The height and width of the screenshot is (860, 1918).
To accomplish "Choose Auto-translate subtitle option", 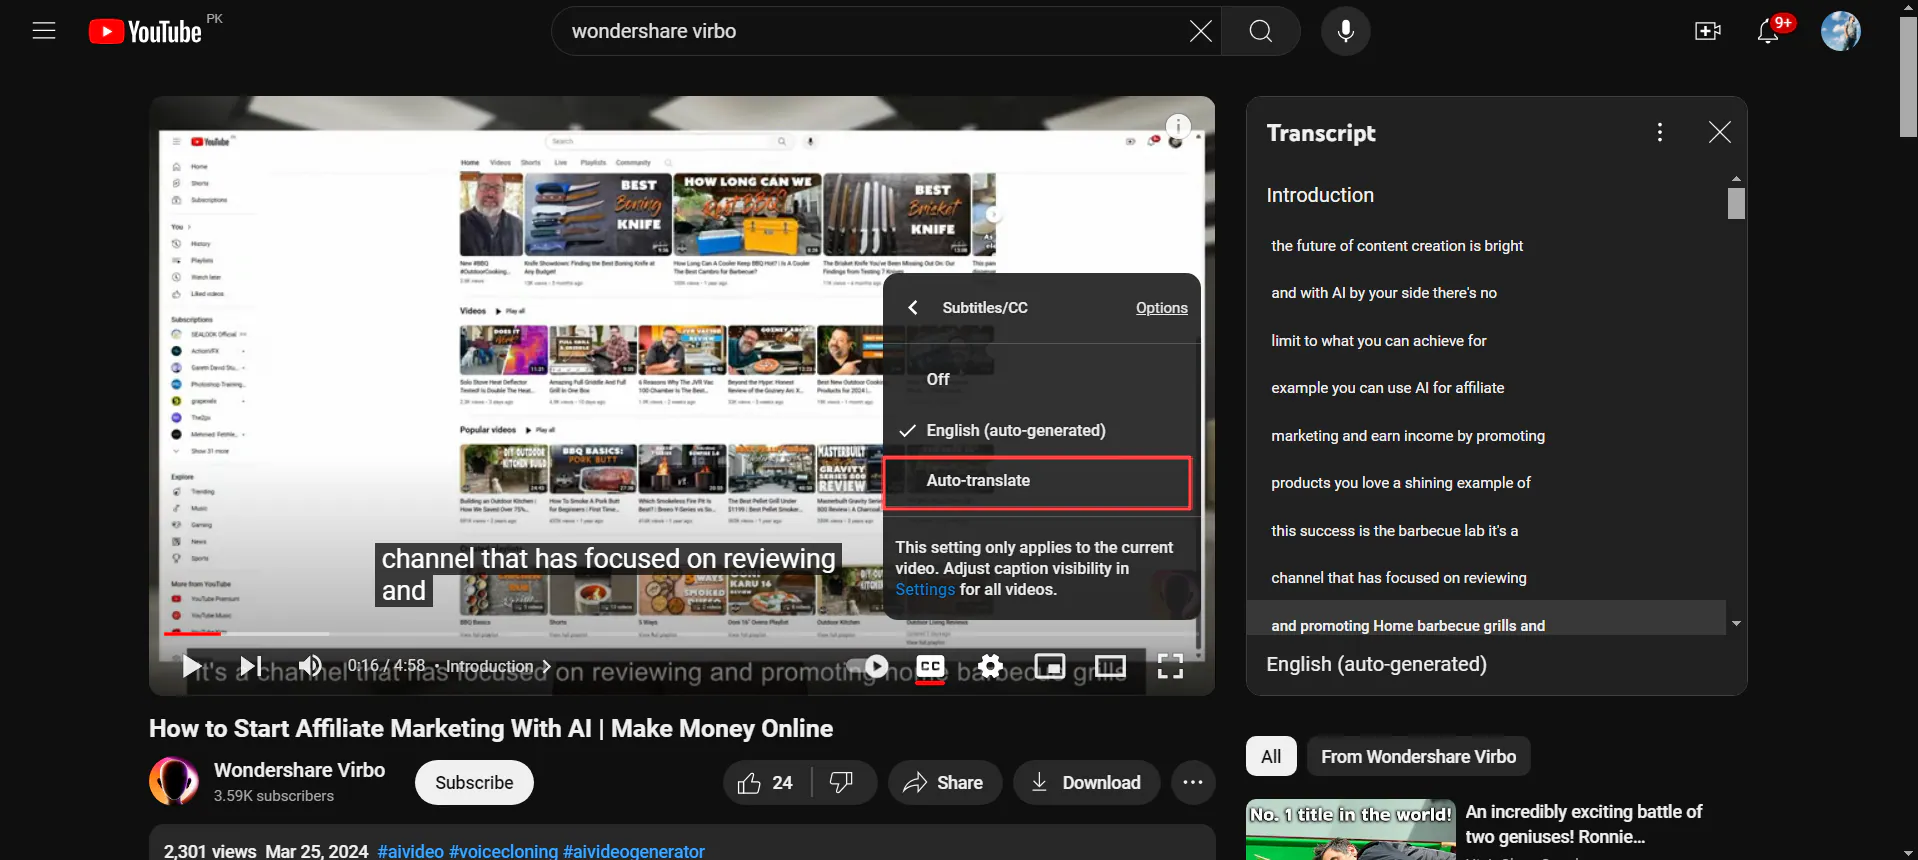I will (1038, 481).
